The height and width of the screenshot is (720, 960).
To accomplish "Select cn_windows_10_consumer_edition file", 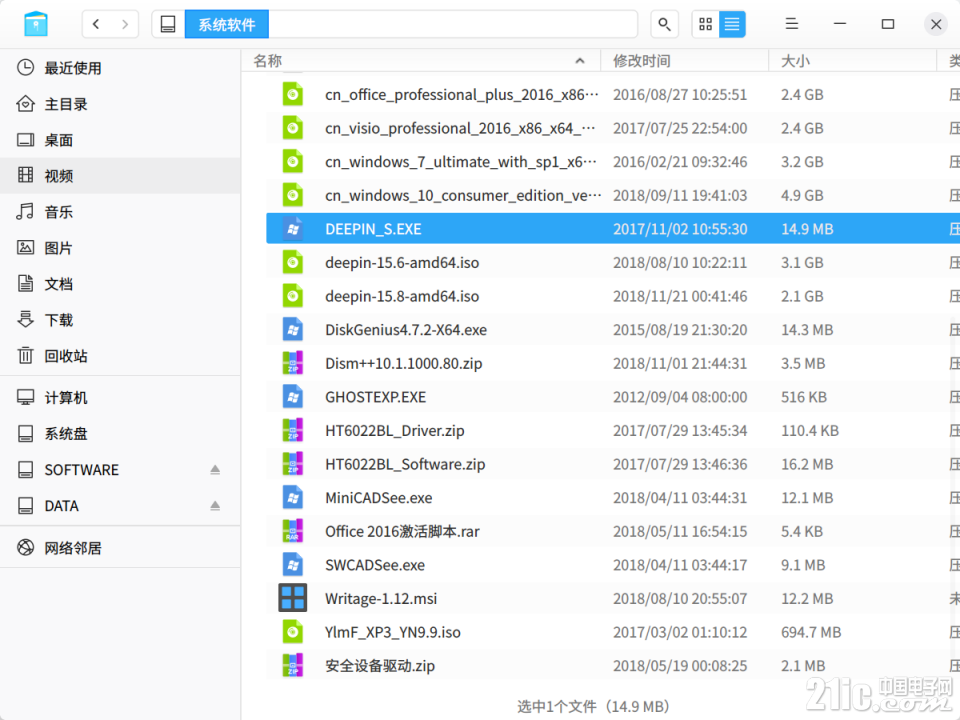I will (x=613, y=196).
